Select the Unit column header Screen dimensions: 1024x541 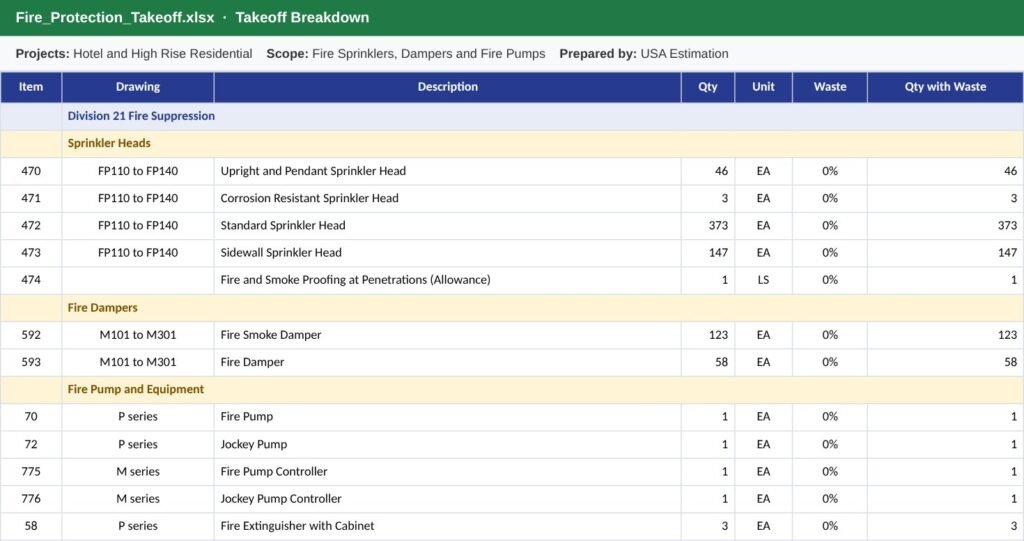click(x=763, y=87)
